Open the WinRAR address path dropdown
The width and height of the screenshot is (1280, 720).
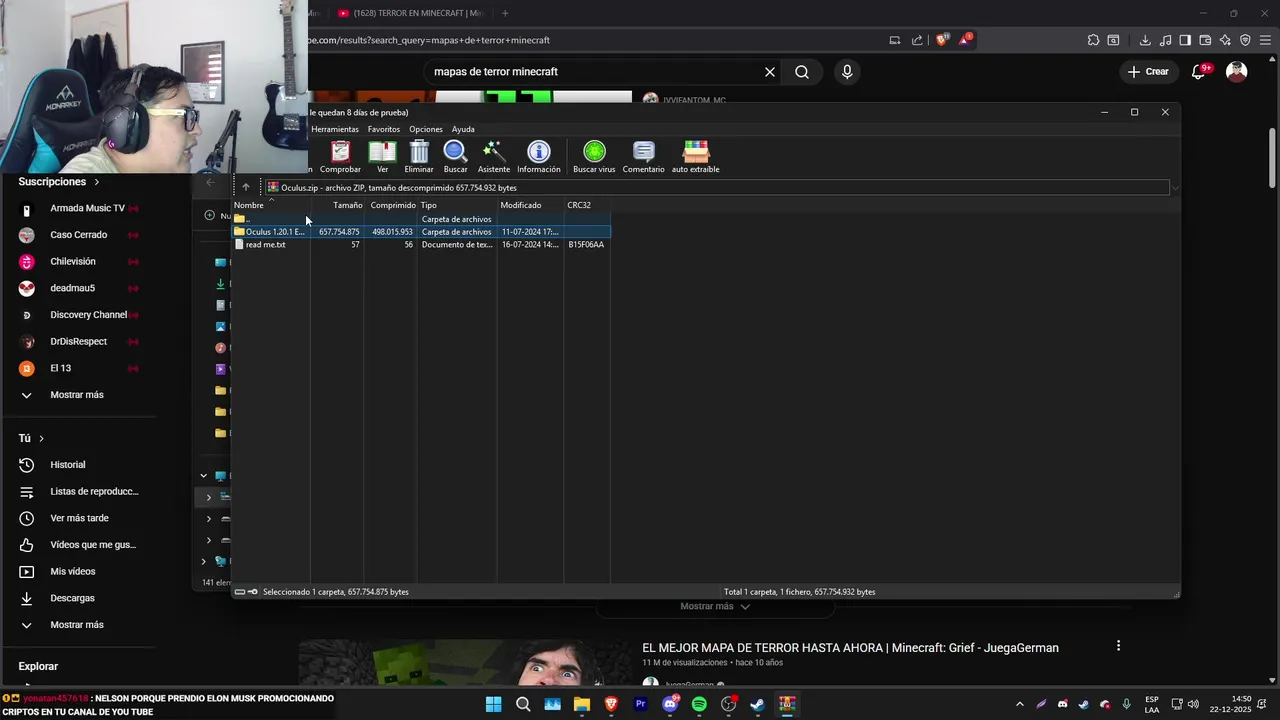[x=1175, y=188]
